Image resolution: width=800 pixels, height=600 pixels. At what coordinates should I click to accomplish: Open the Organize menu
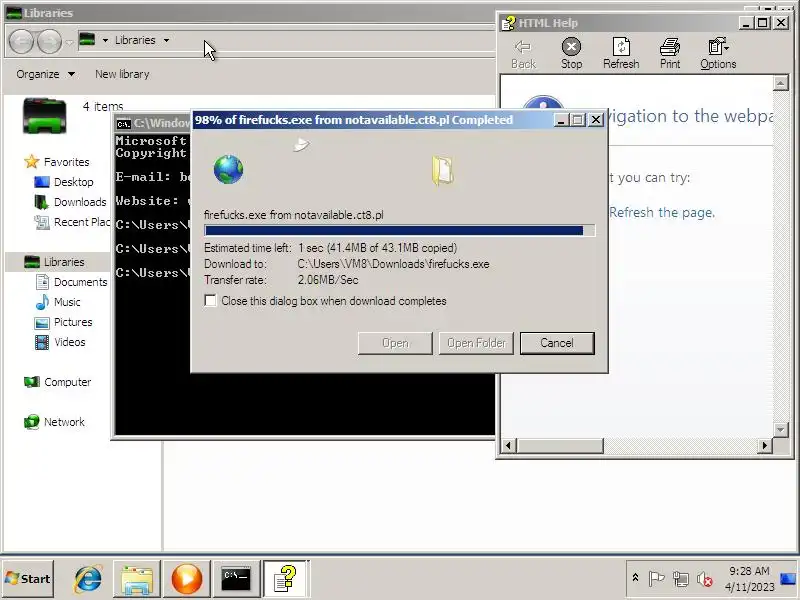(45, 74)
